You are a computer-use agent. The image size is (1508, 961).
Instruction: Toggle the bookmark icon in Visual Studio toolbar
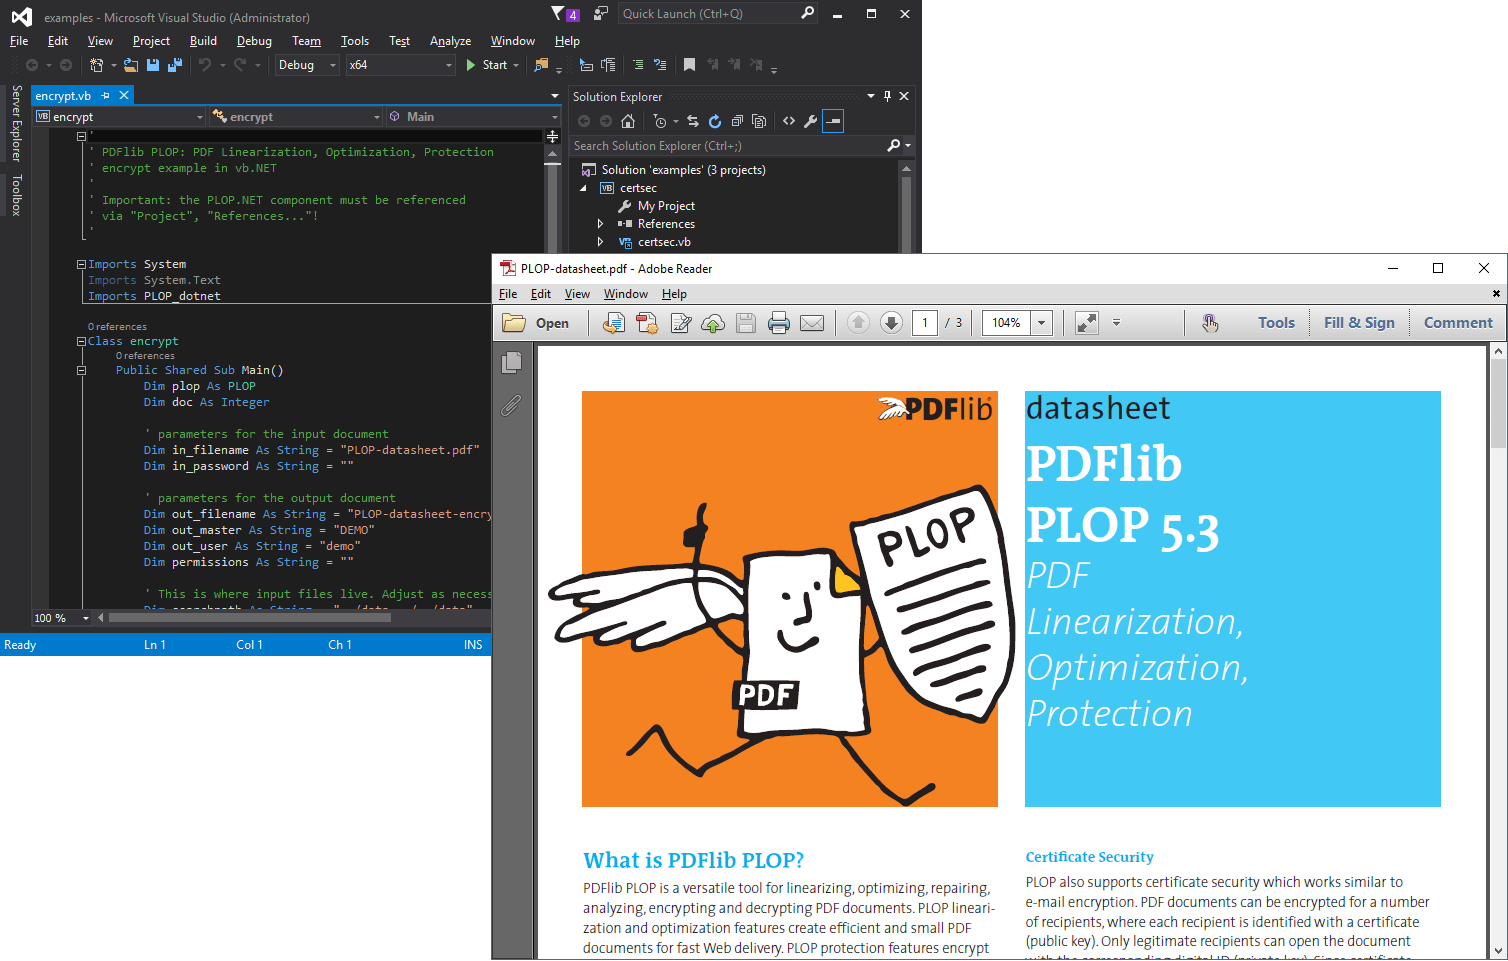[689, 65]
